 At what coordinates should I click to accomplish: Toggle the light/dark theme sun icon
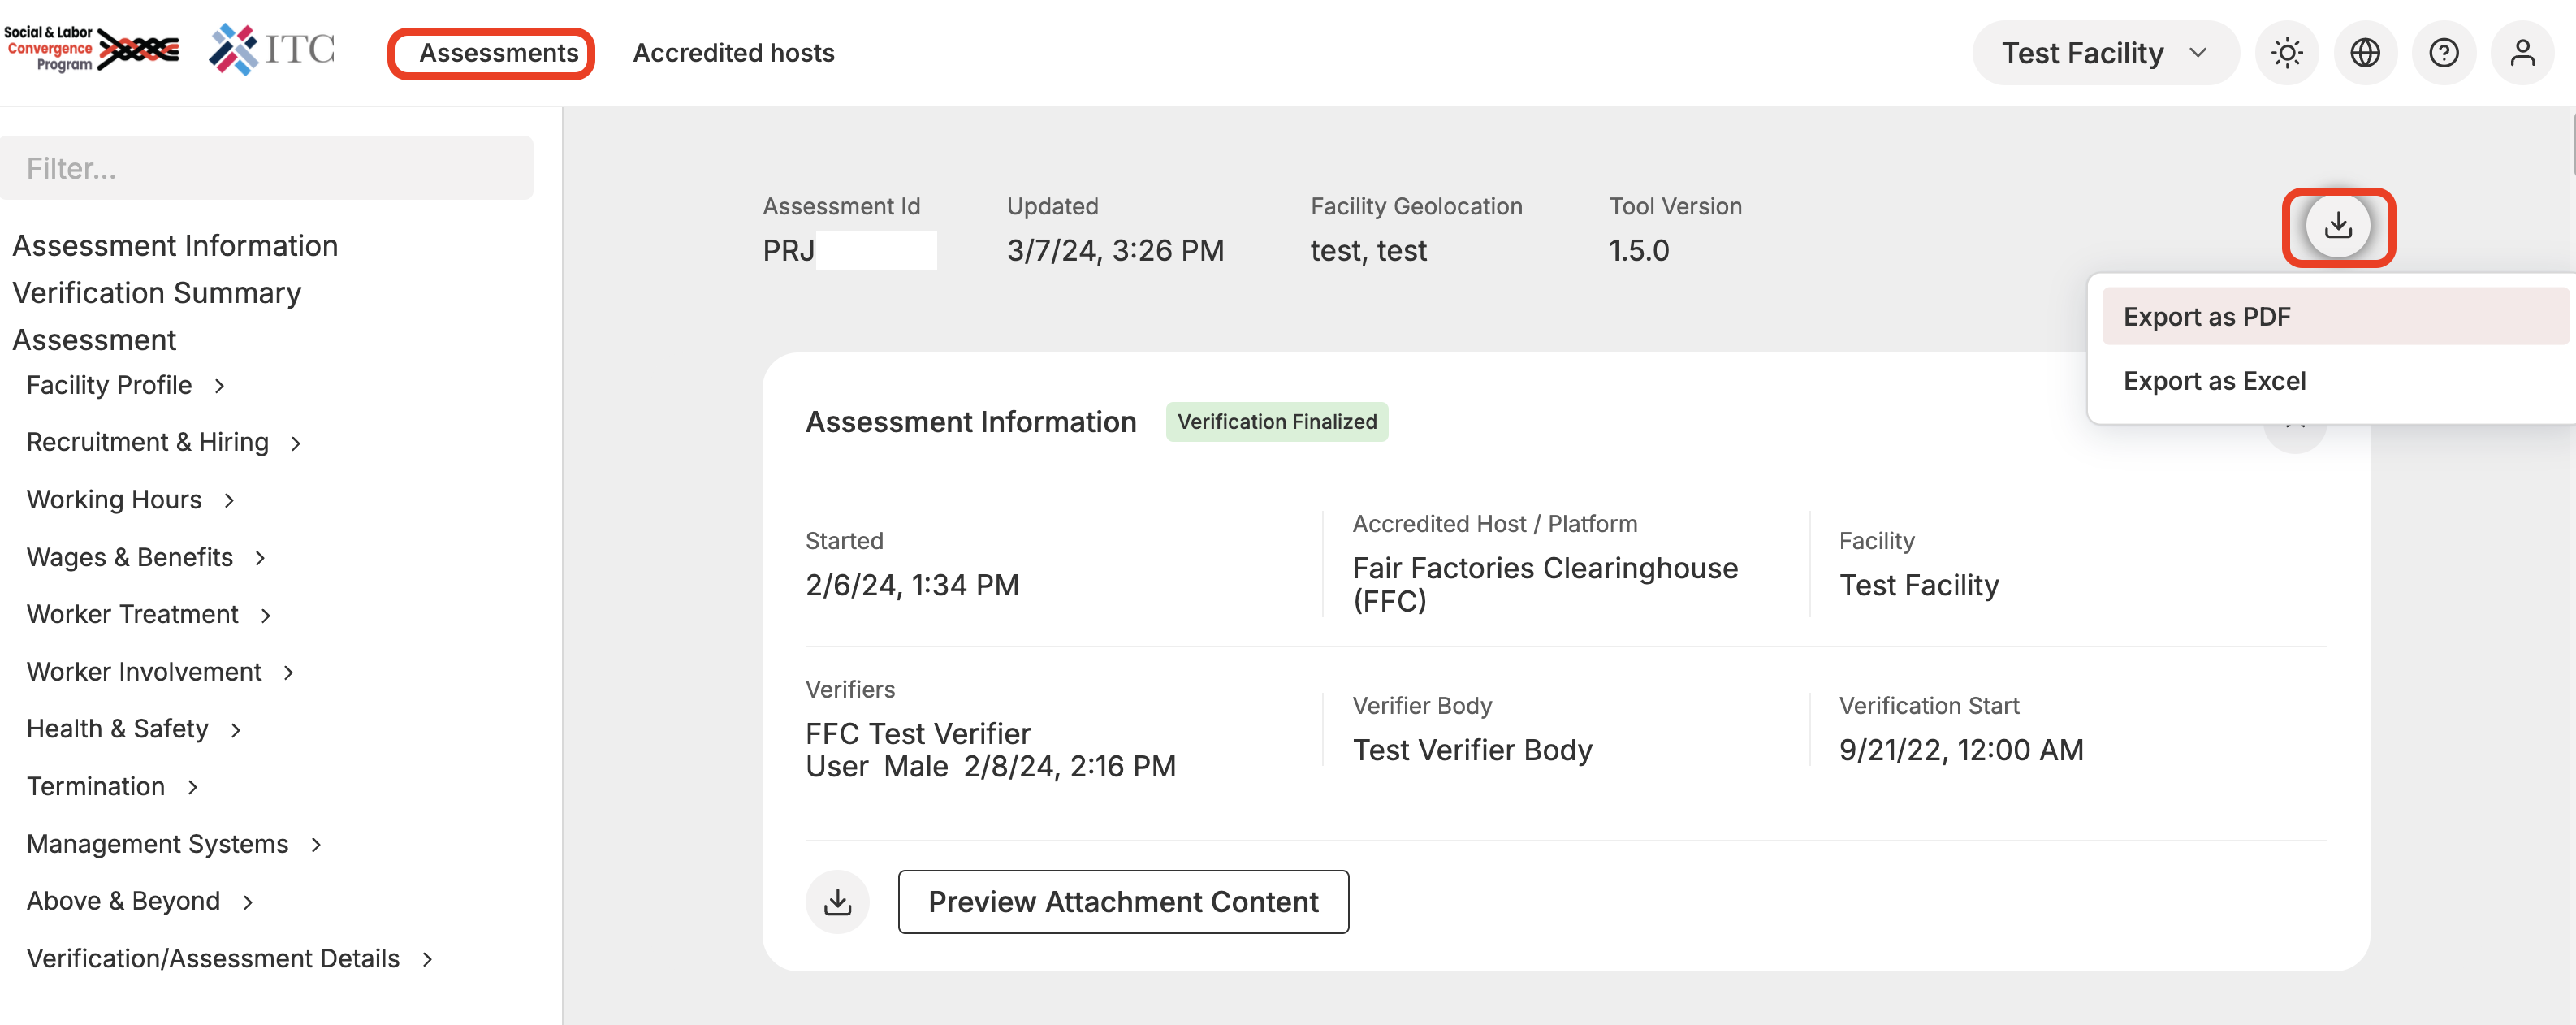tap(2286, 53)
